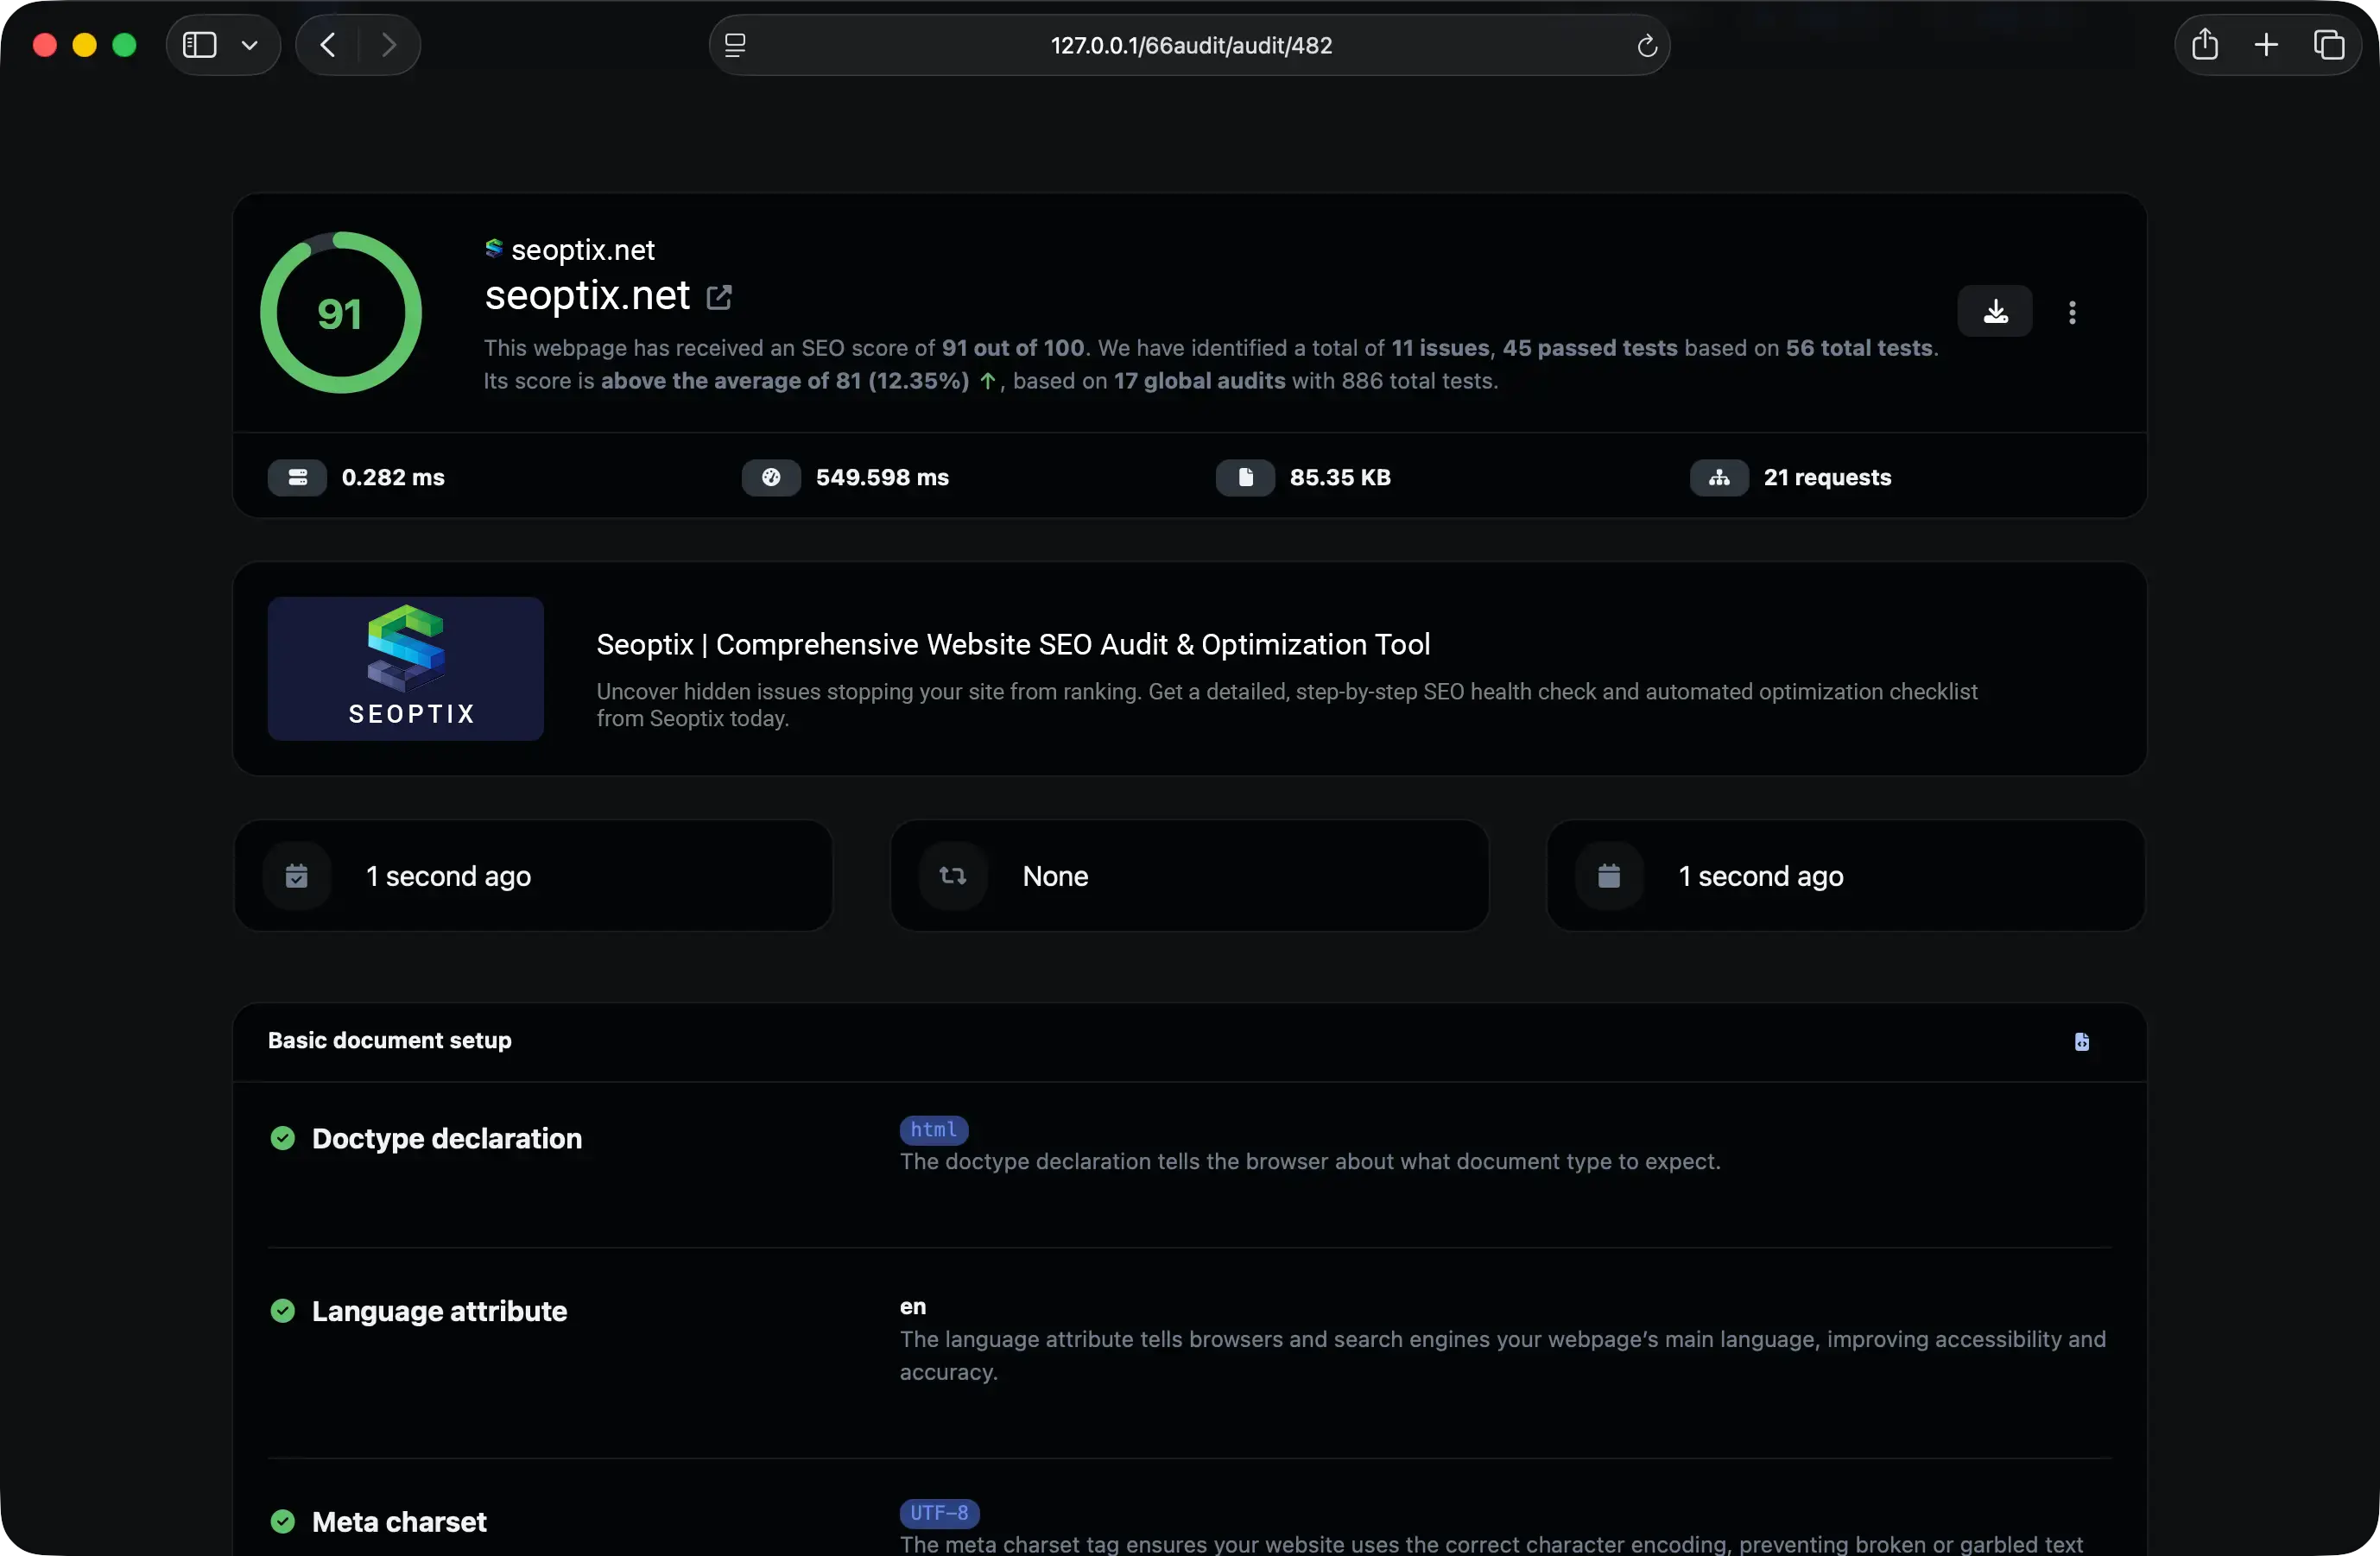Reload the page with the refresh icon

click(1646, 46)
